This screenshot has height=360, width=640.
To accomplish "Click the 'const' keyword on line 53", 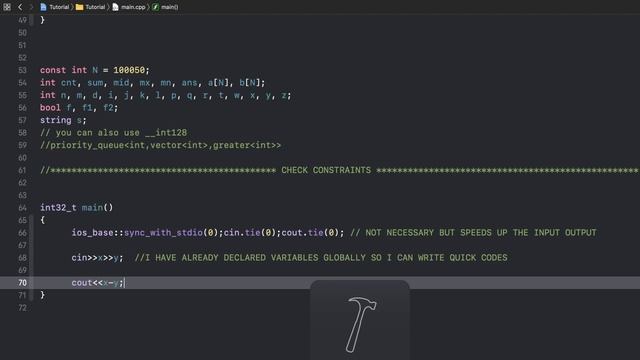I will pos(53,70).
